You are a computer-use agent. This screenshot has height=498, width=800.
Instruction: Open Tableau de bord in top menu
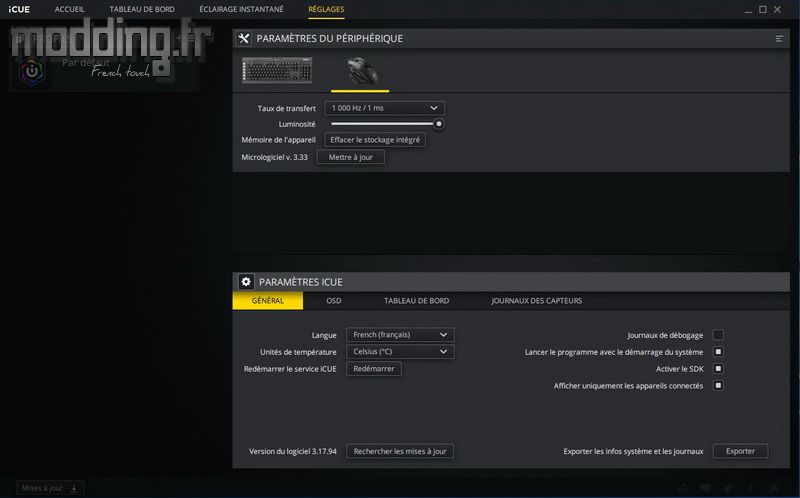[142, 9]
